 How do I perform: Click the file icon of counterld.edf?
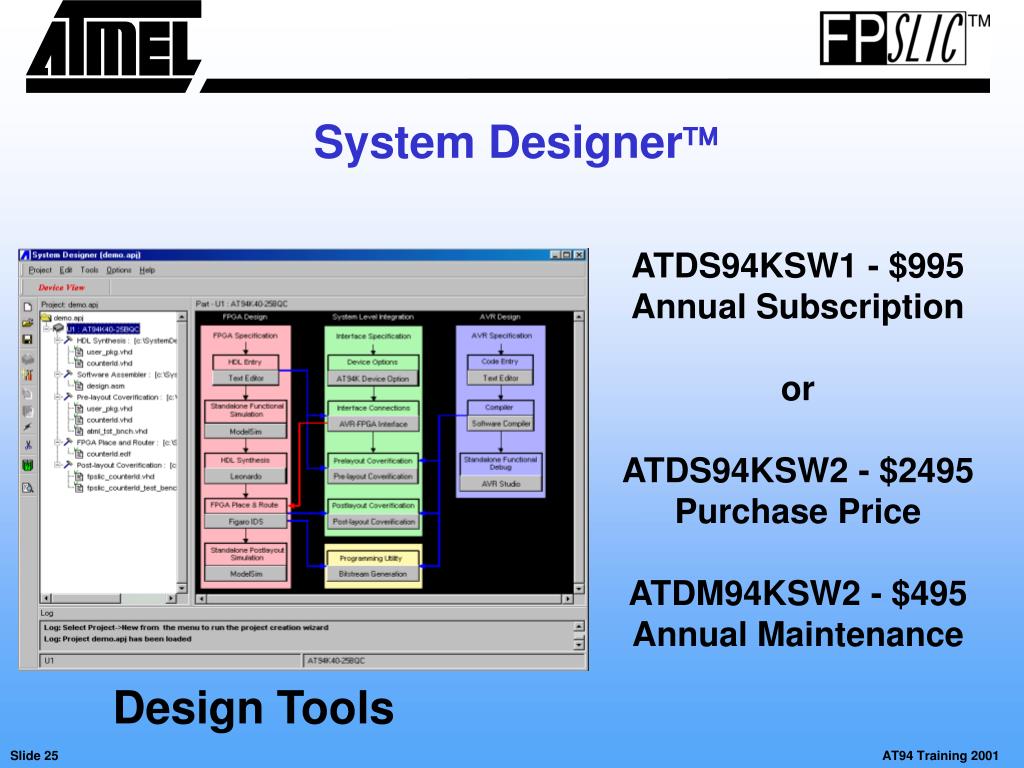pos(79,453)
